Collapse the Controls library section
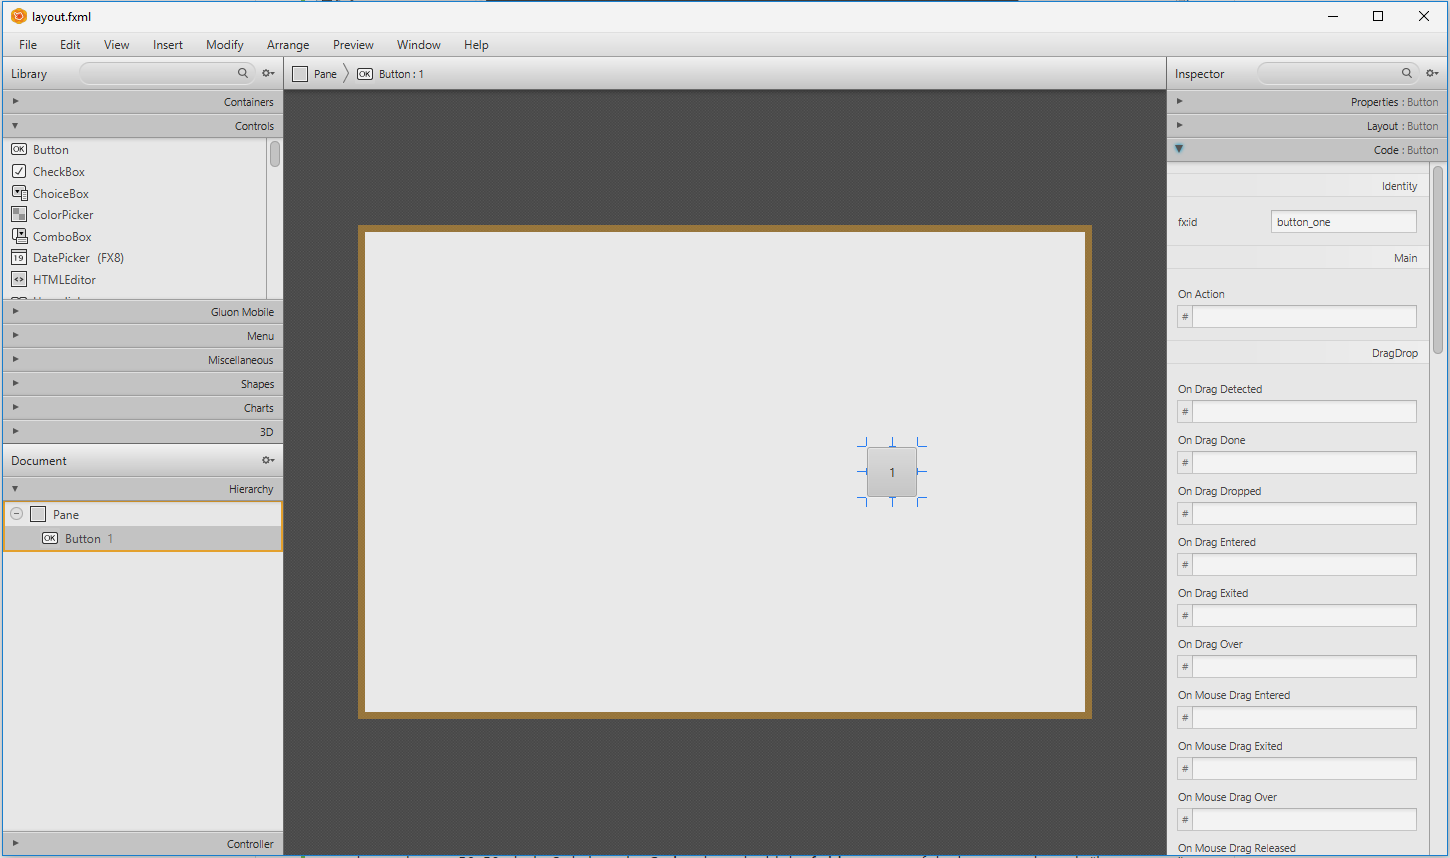Image resolution: width=1450 pixels, height=858 pixels. pyautogui.click(x=15, y=125)
